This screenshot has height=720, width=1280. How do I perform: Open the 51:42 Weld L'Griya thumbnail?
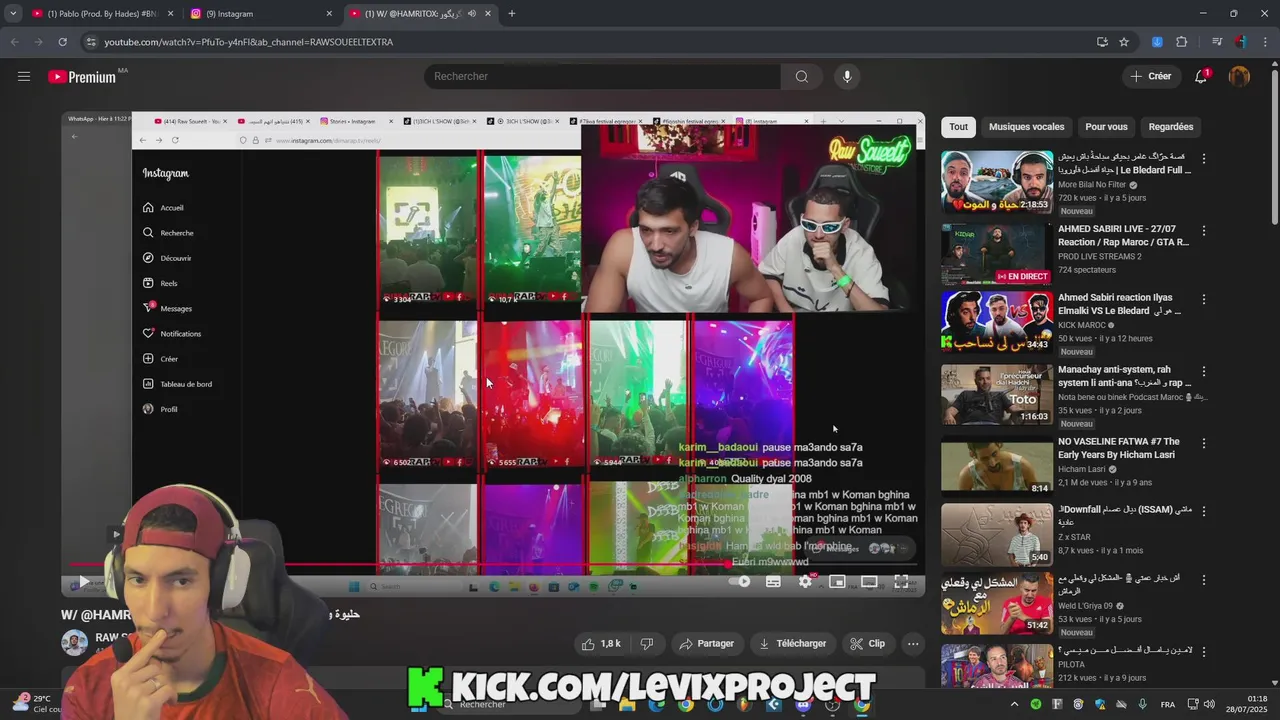pos(997,602)
